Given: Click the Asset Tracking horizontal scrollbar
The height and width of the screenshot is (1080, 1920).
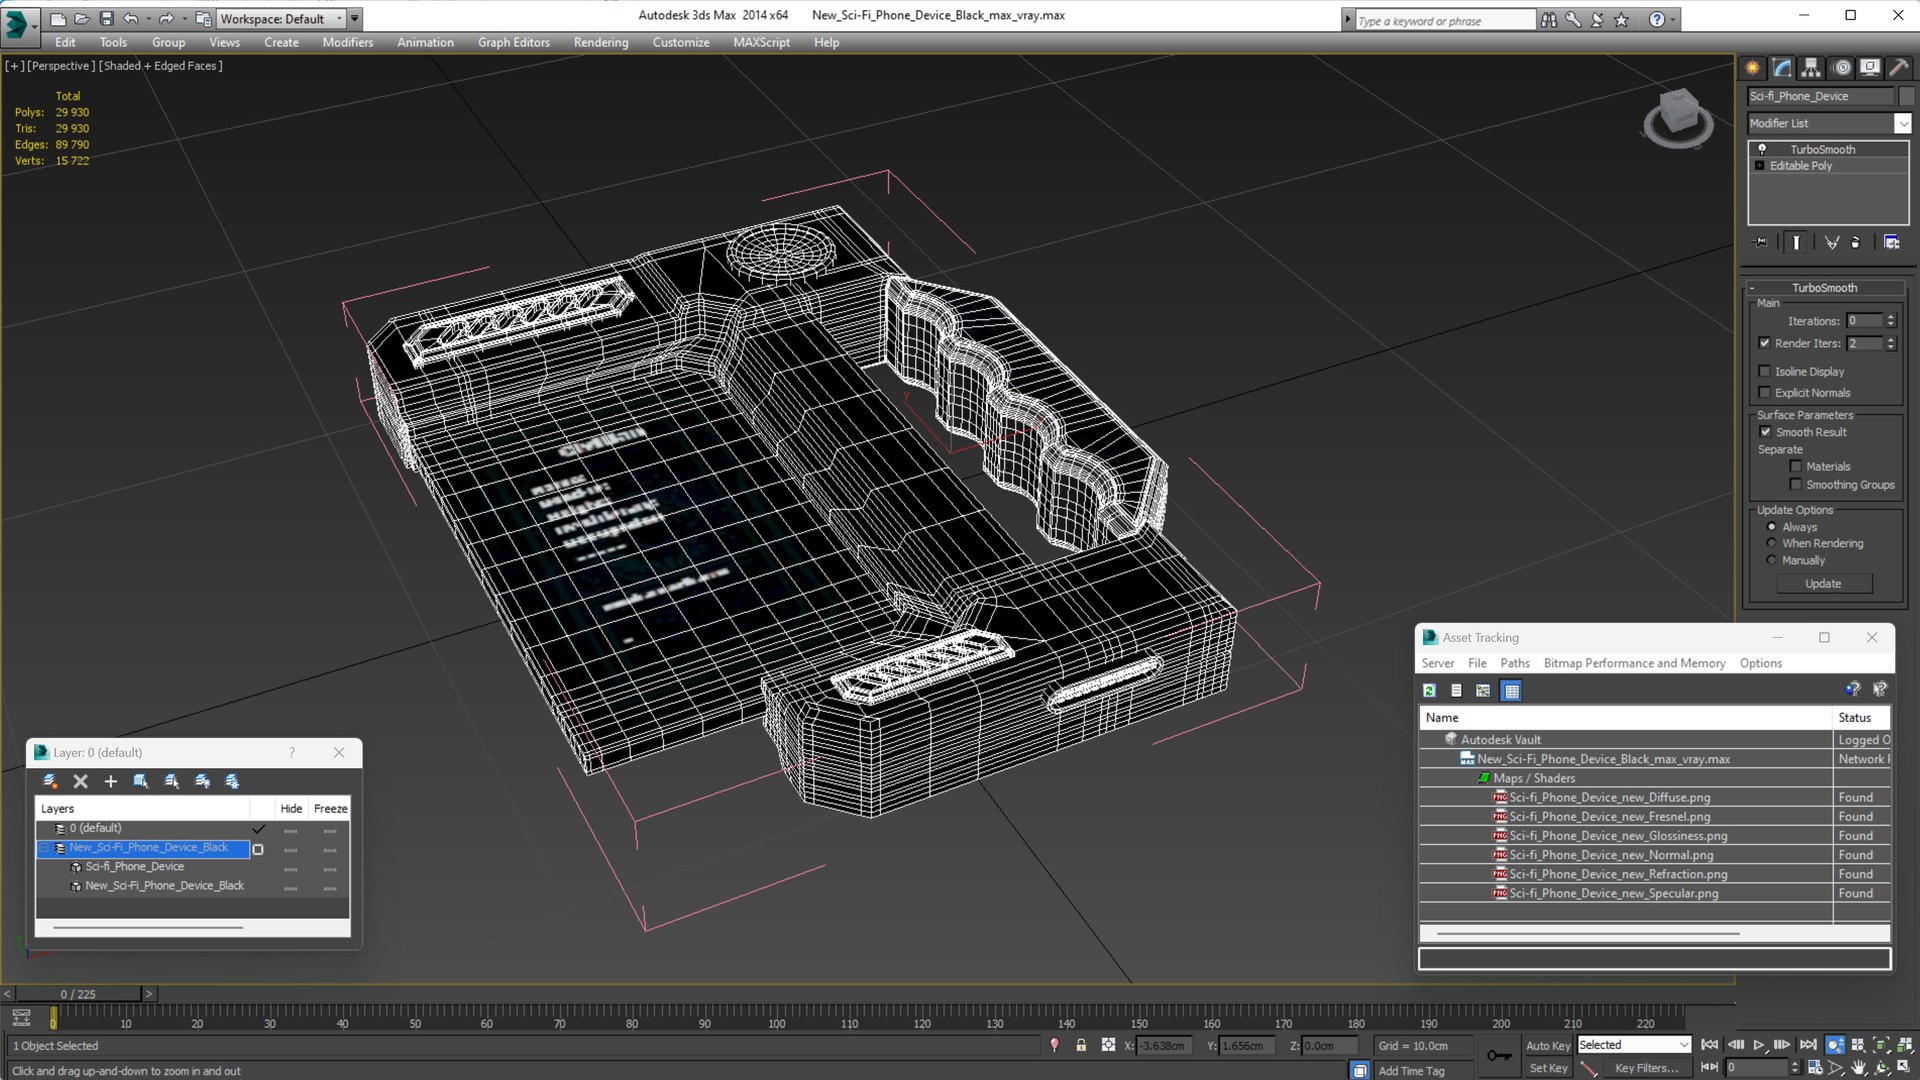Looking at the screenshot, I should click(1588, 933).
